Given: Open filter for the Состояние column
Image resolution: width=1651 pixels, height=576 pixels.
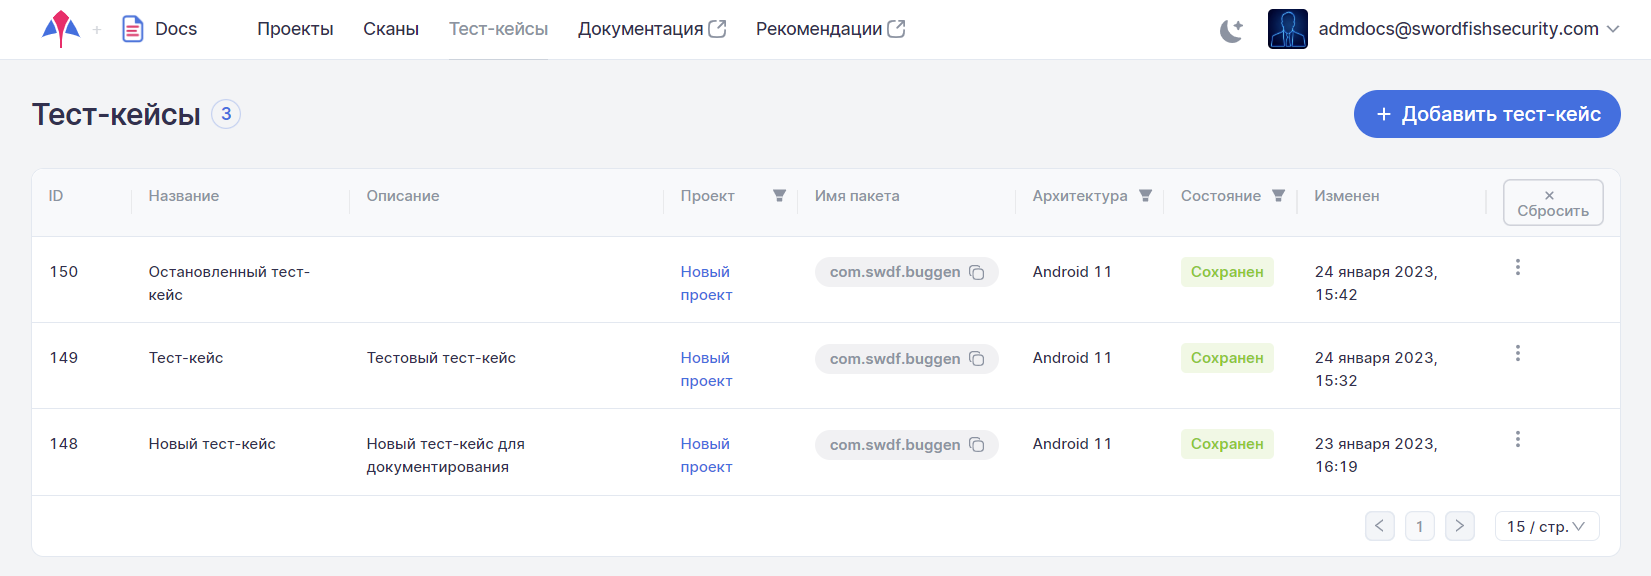Looking at the screenshot, I should (x=1278, y=196).
